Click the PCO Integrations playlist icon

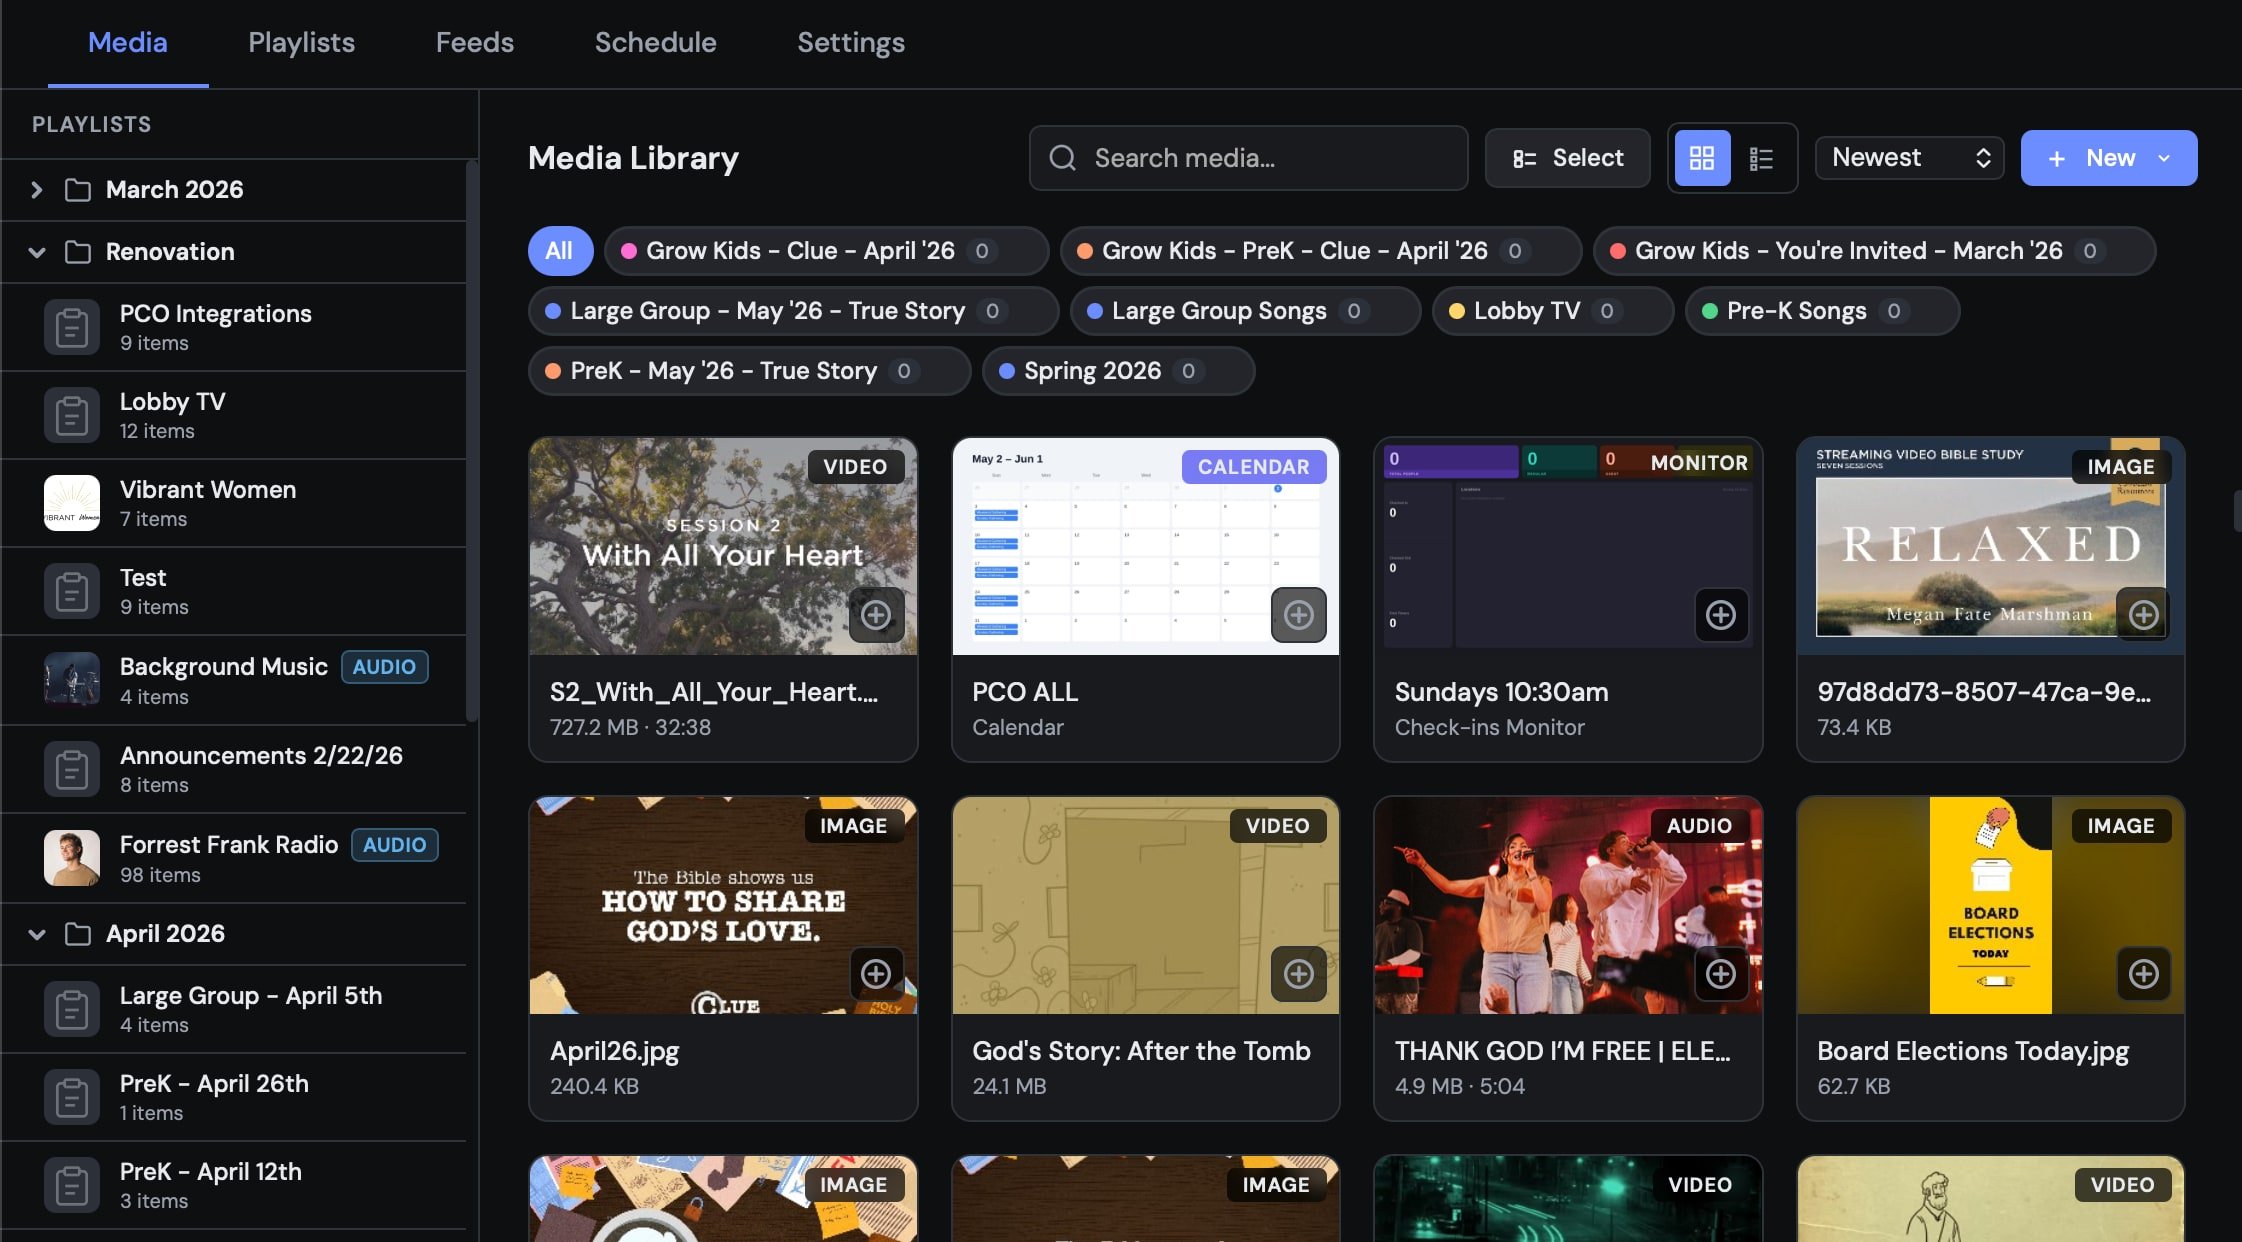pos(72,327)
